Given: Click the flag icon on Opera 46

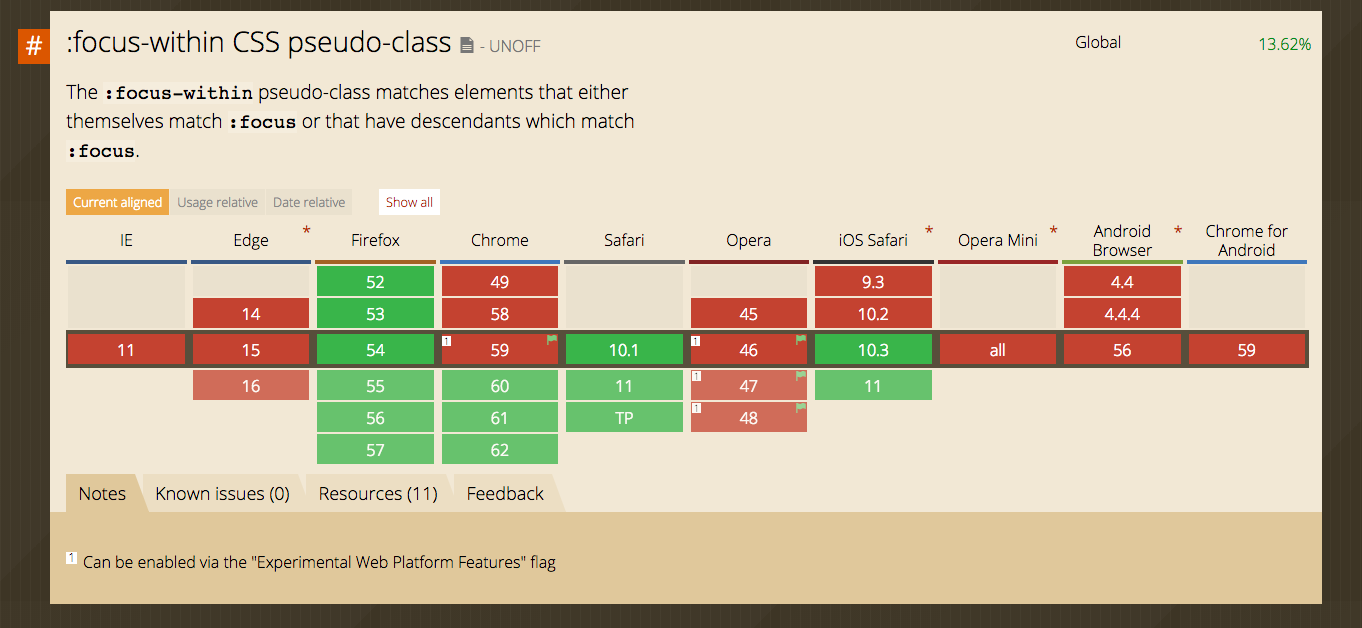Looking at the screenshot, I should pyautogui.click(x=800, y=340).
